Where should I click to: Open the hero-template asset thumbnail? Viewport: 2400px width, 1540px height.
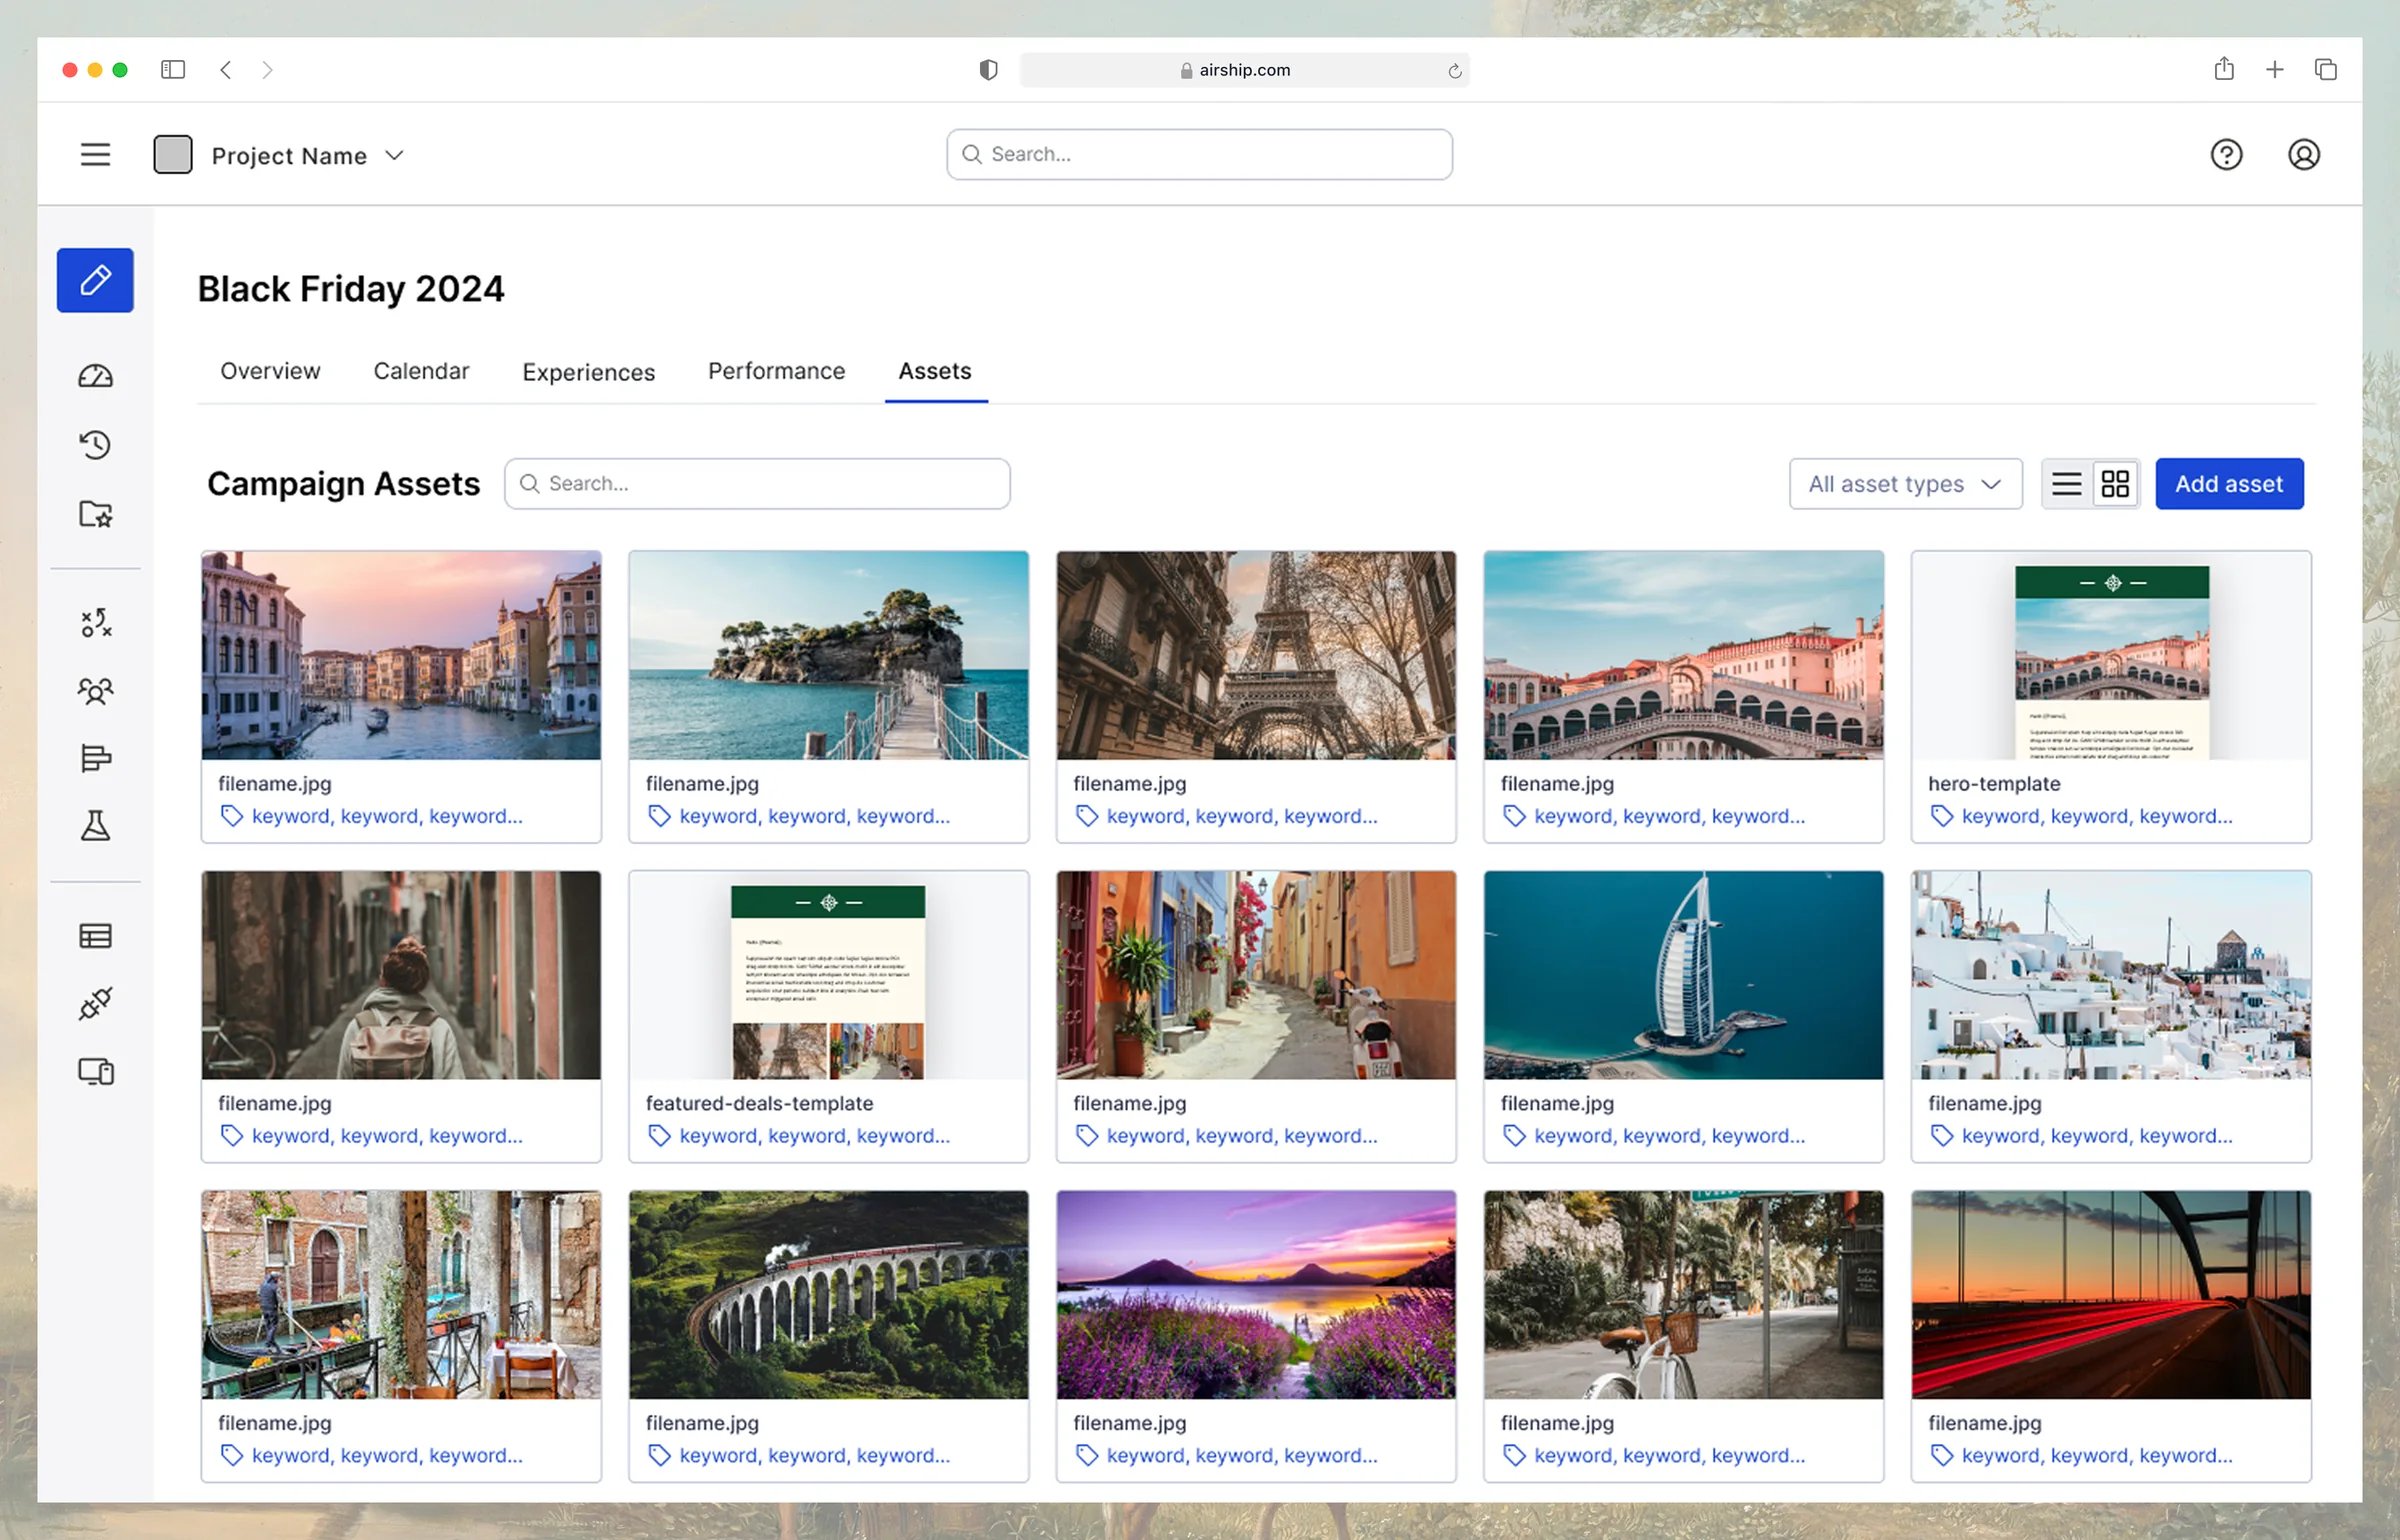pyautogui.click(x=2111, y=655)
